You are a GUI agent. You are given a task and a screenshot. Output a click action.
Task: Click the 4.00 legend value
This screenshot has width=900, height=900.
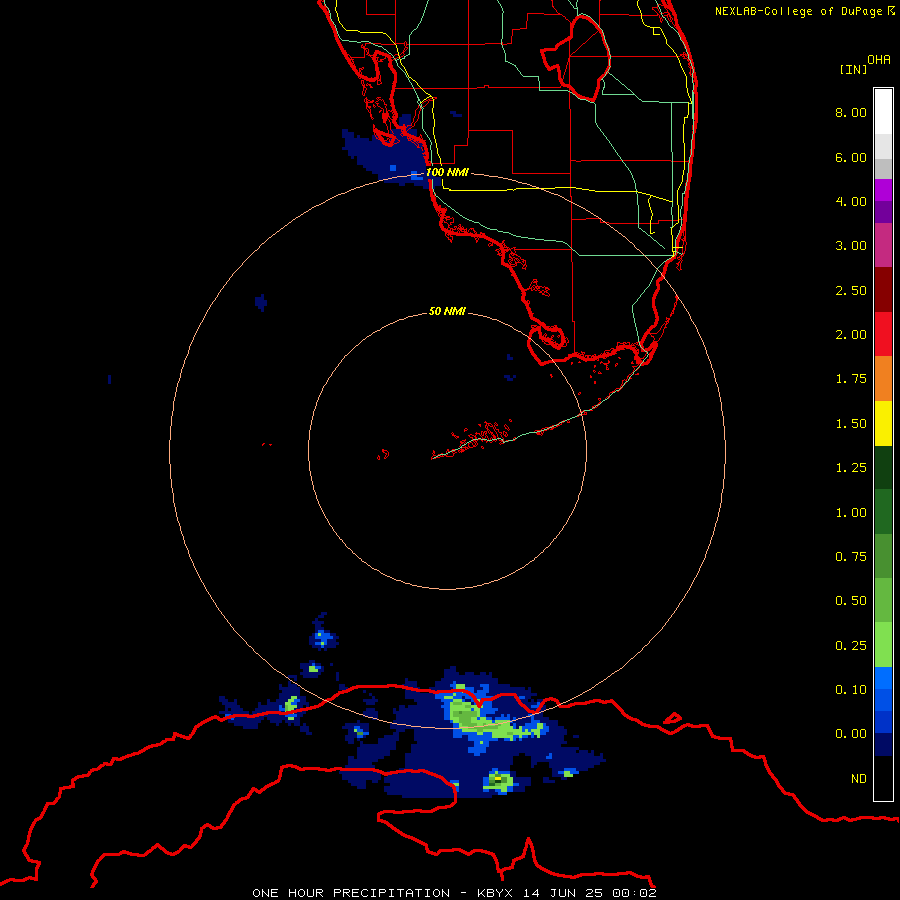(x=851, y=201)
